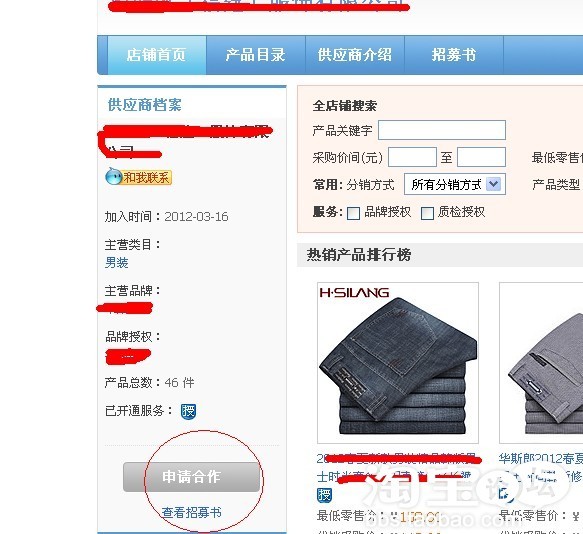The width and height of the screenshot is (583, 534).
Task: Switch to the 产品目录 tab
Action: coord(255,55)
